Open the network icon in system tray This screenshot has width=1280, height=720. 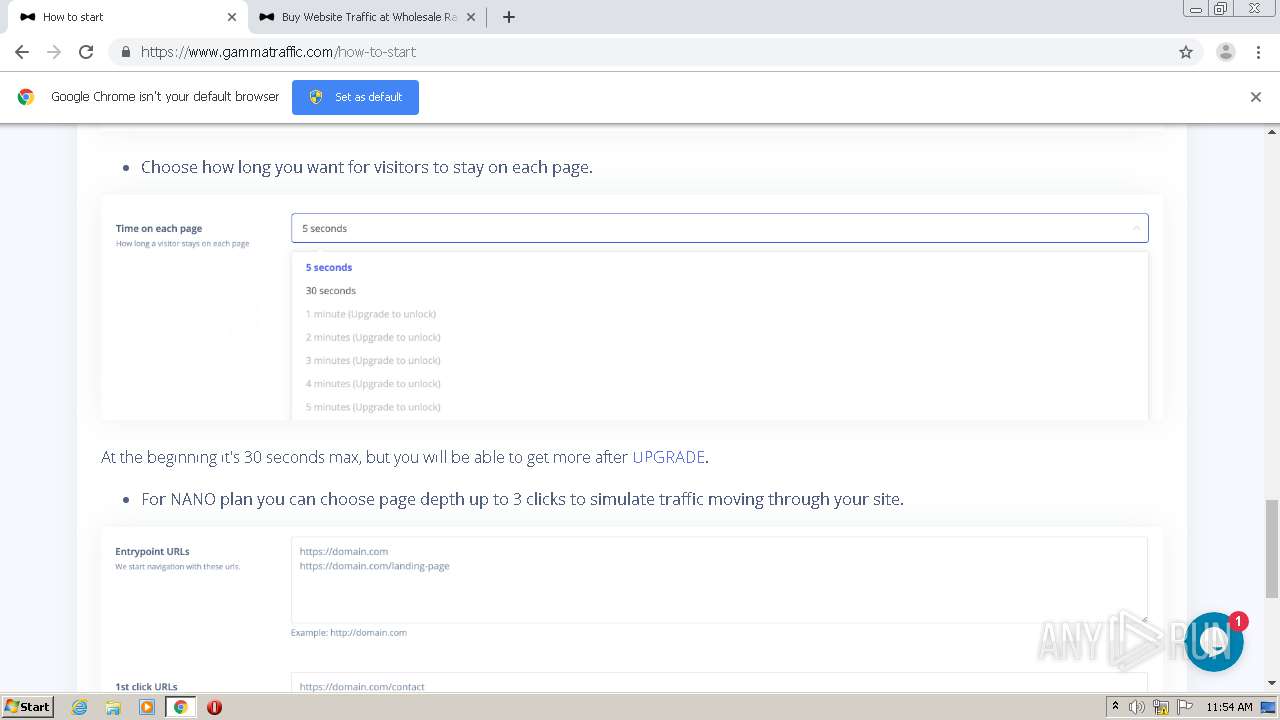coord(1161,707)
